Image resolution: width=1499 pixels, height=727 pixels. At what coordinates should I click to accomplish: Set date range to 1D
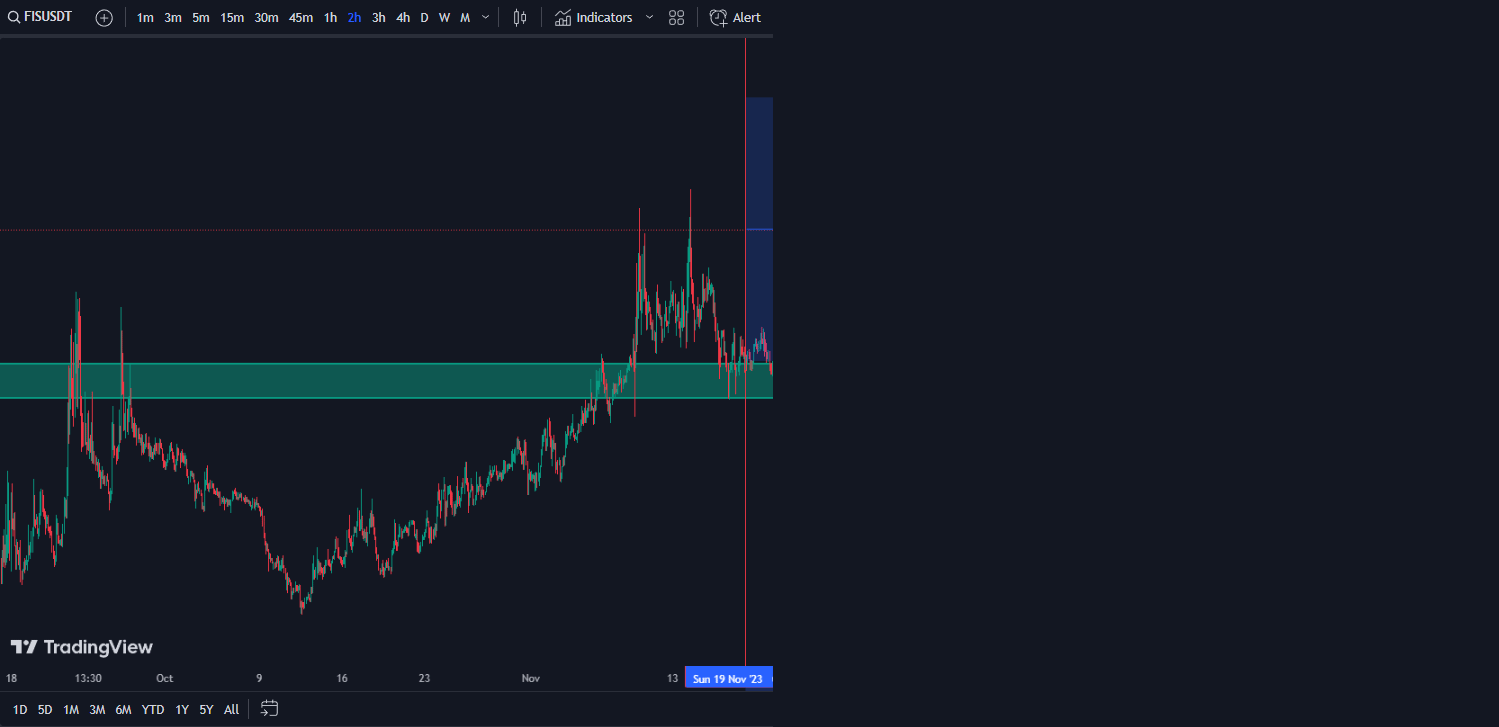point(20,710)
